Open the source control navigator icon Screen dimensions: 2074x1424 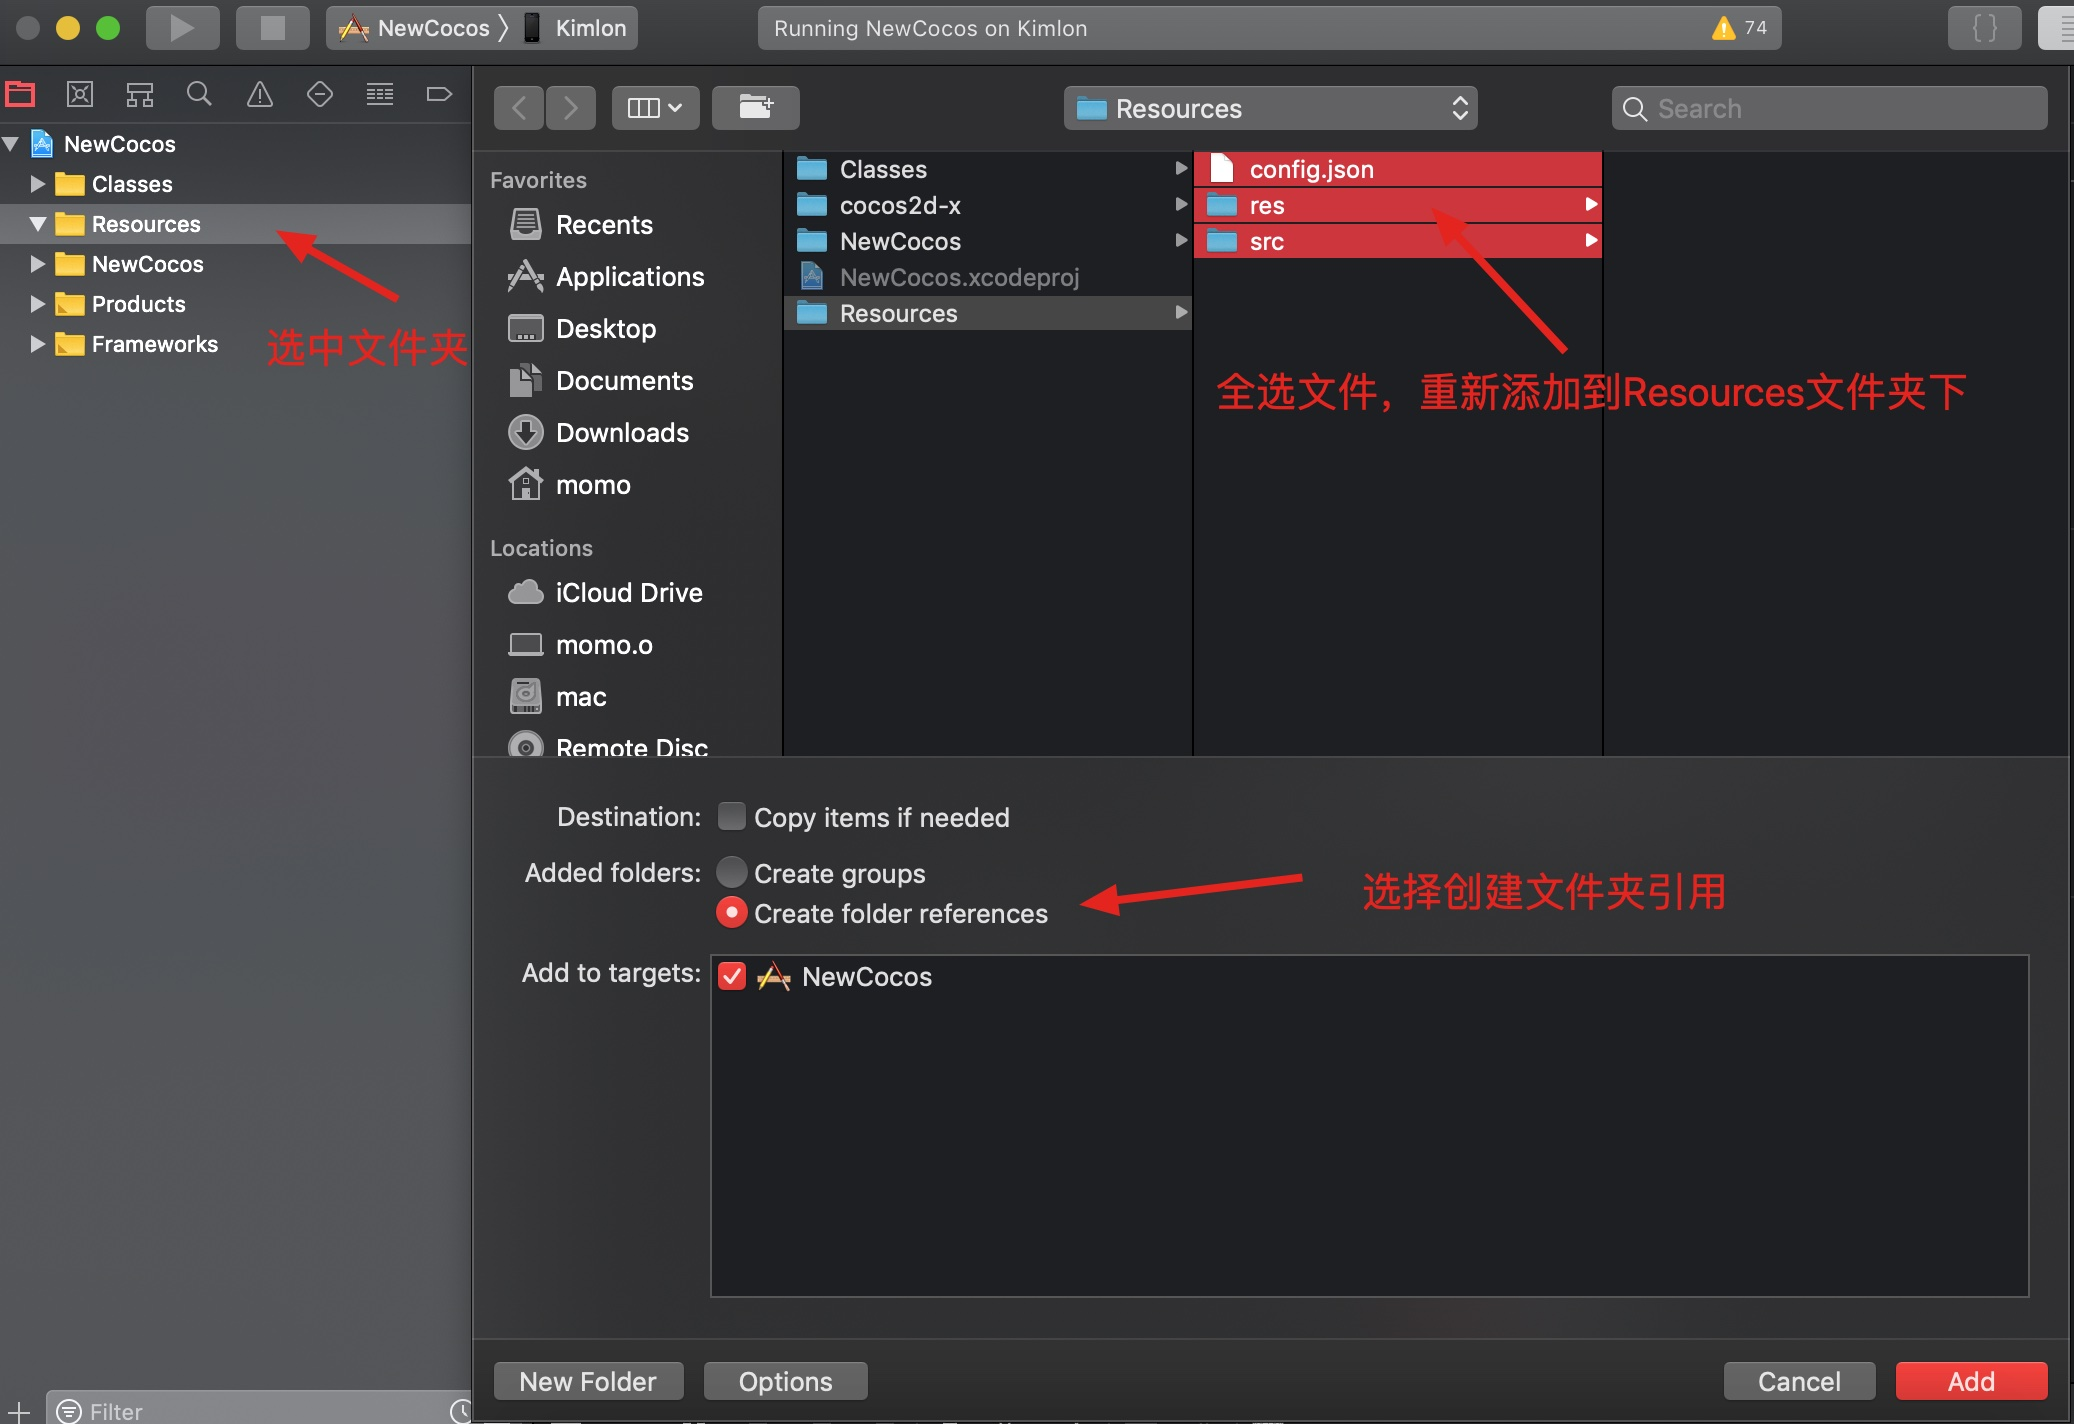pos(80,94)
